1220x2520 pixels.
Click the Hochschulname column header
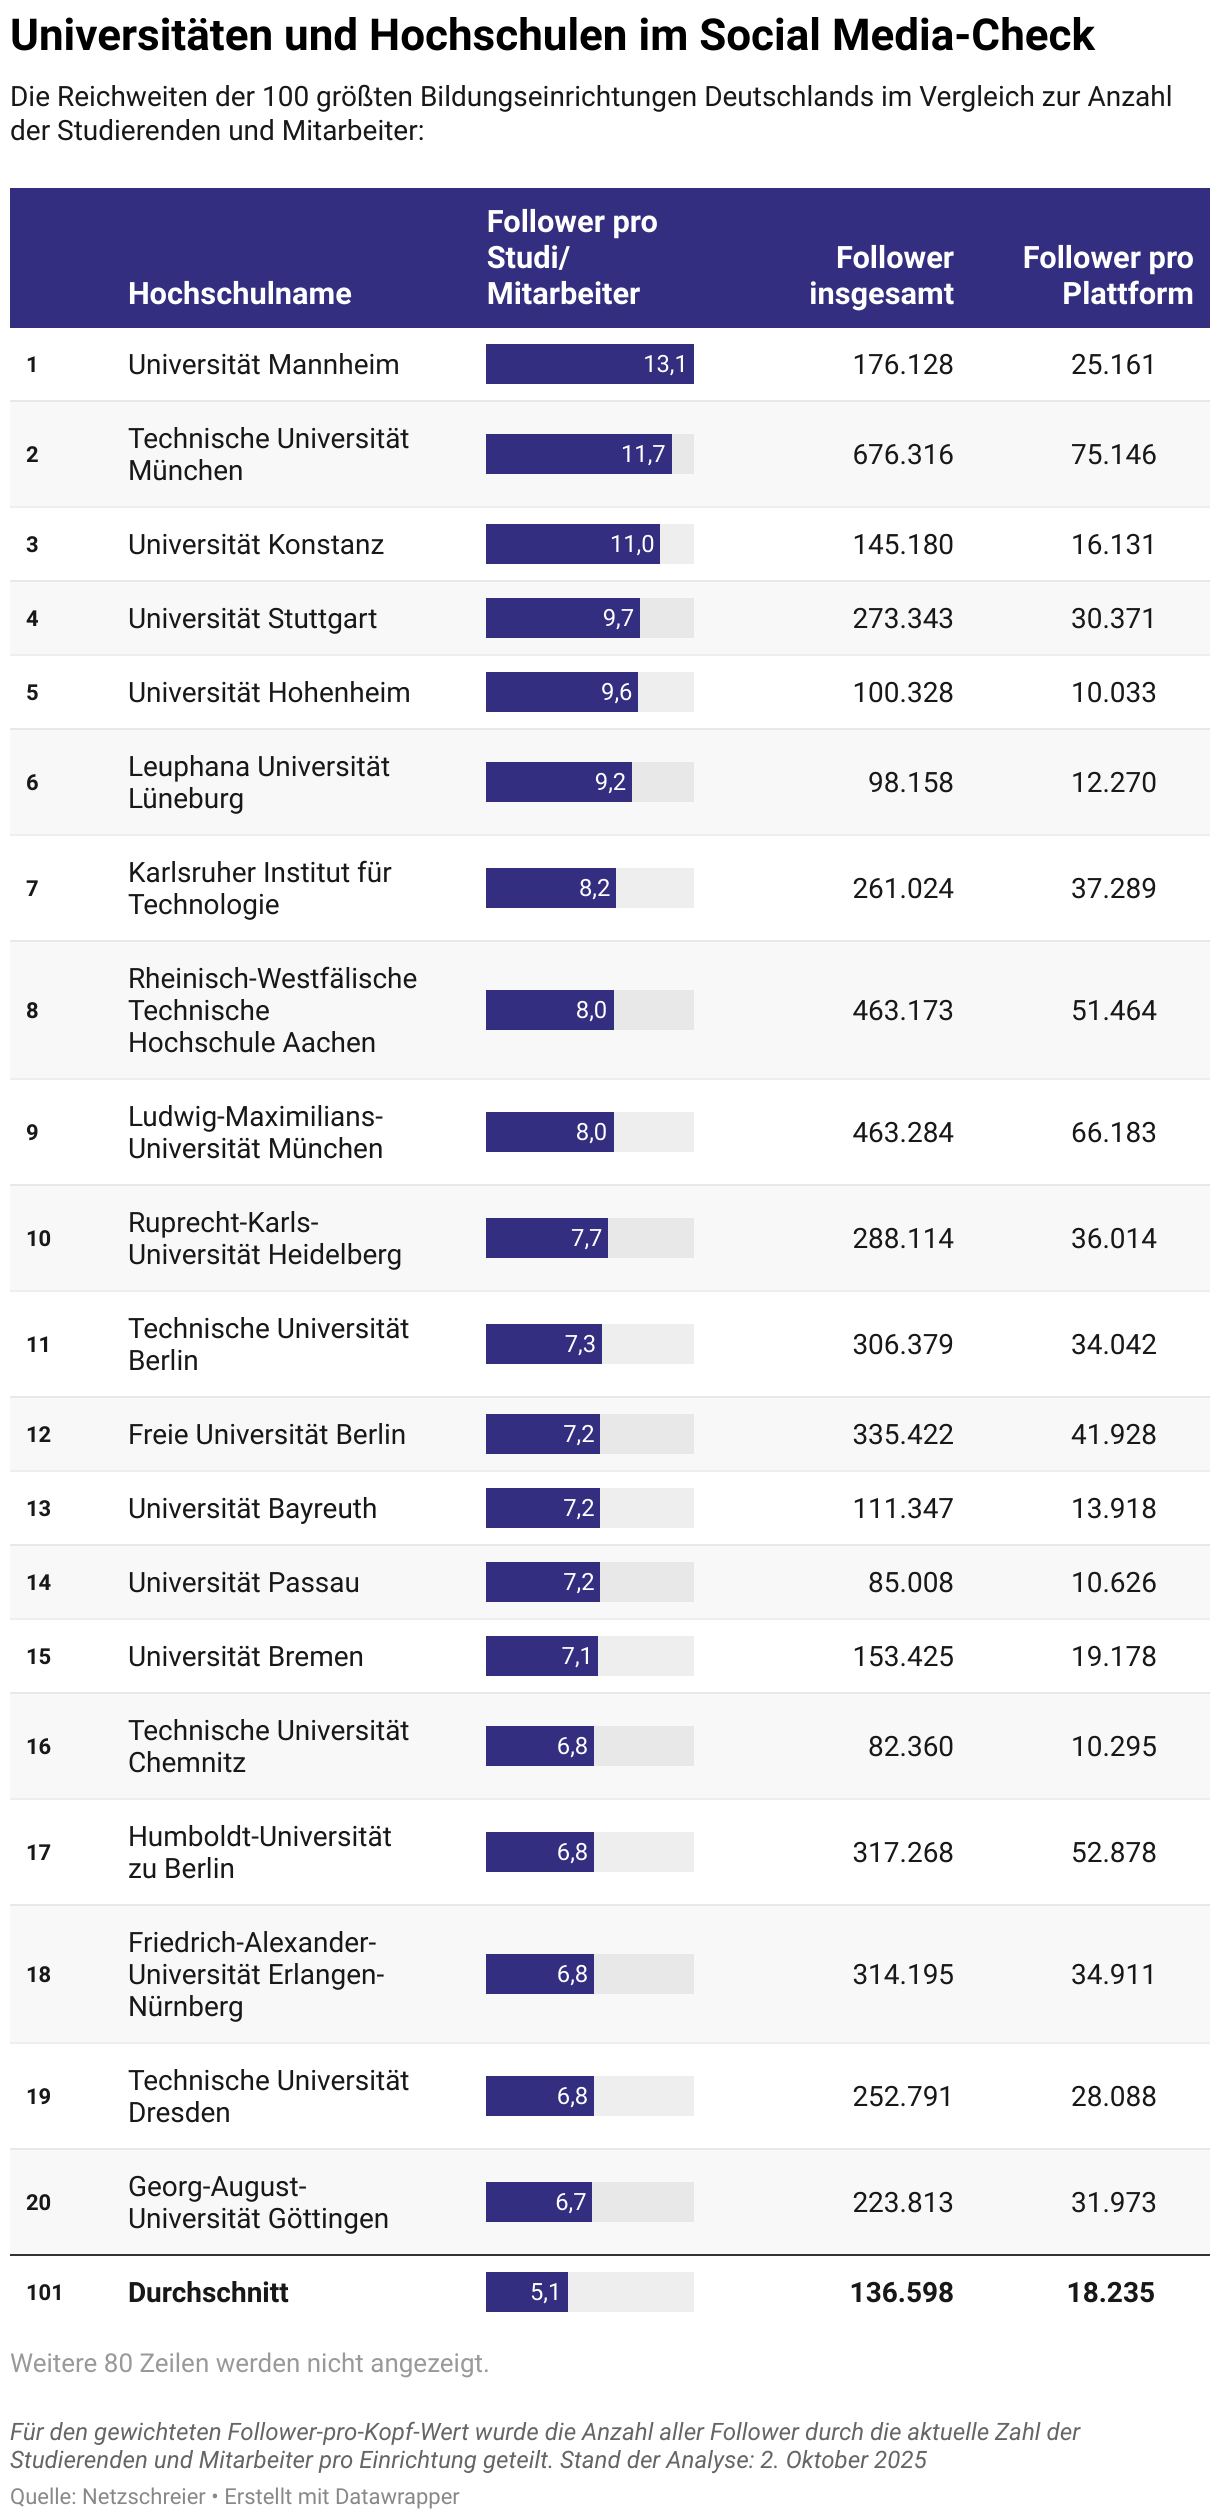240,293
